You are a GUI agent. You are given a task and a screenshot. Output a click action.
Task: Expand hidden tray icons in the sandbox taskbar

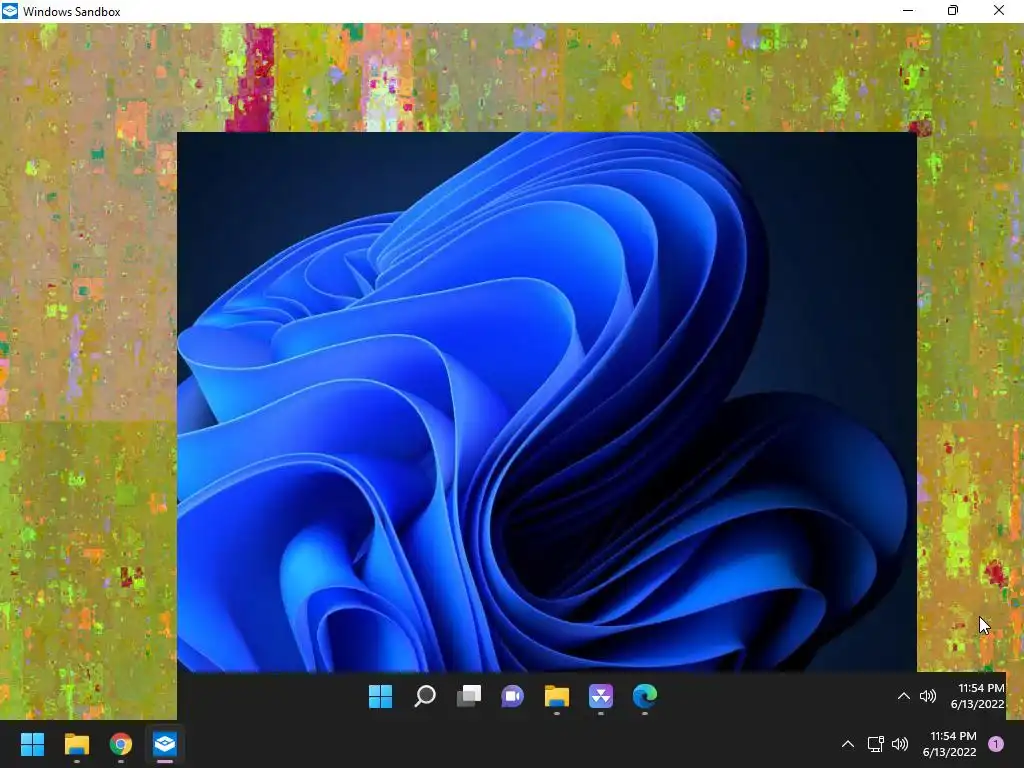904,696
